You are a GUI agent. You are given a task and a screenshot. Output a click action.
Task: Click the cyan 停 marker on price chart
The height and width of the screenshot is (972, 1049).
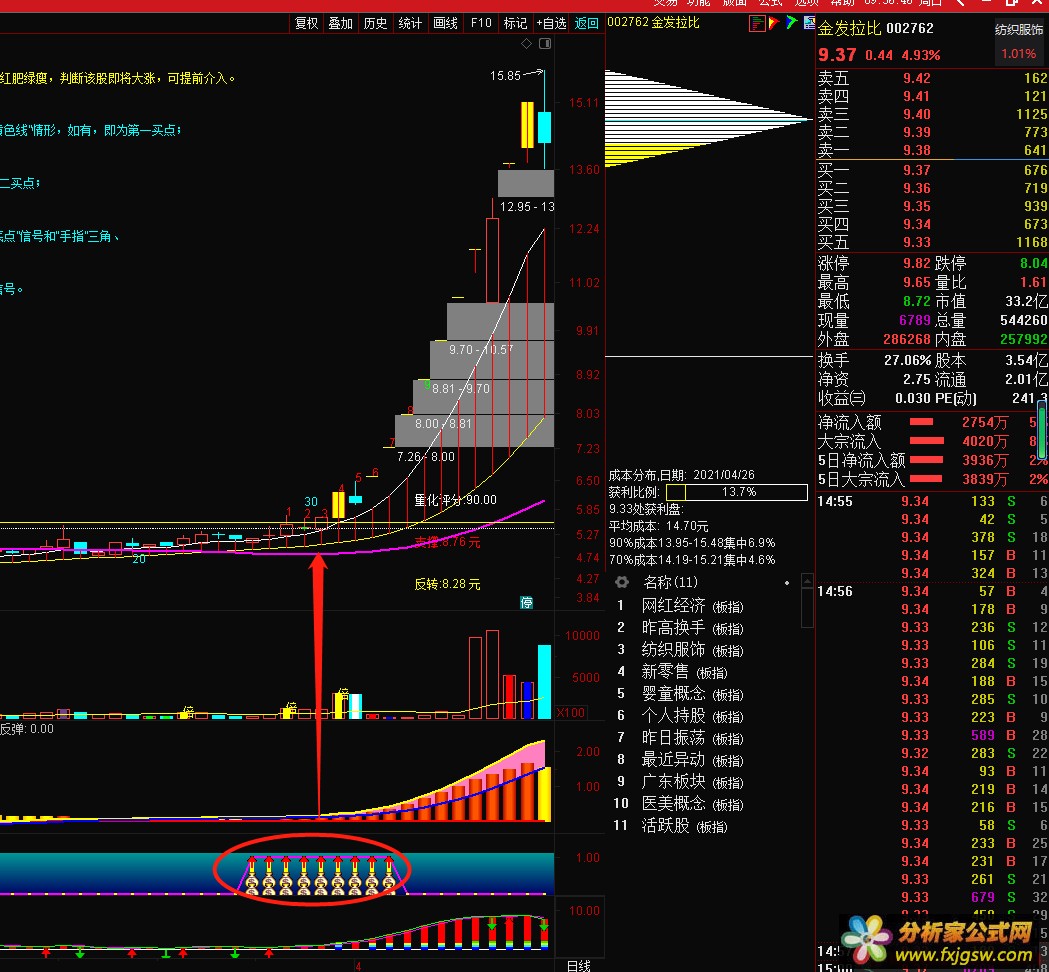tap(527, 603)
